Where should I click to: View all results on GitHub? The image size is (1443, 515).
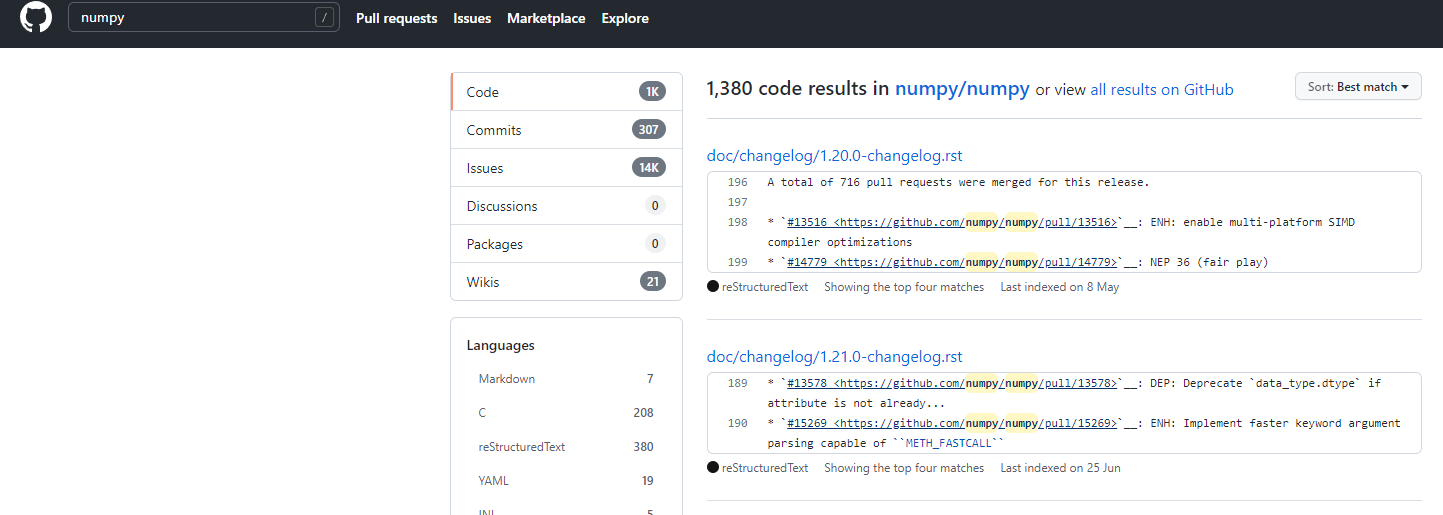(1162, 89)
